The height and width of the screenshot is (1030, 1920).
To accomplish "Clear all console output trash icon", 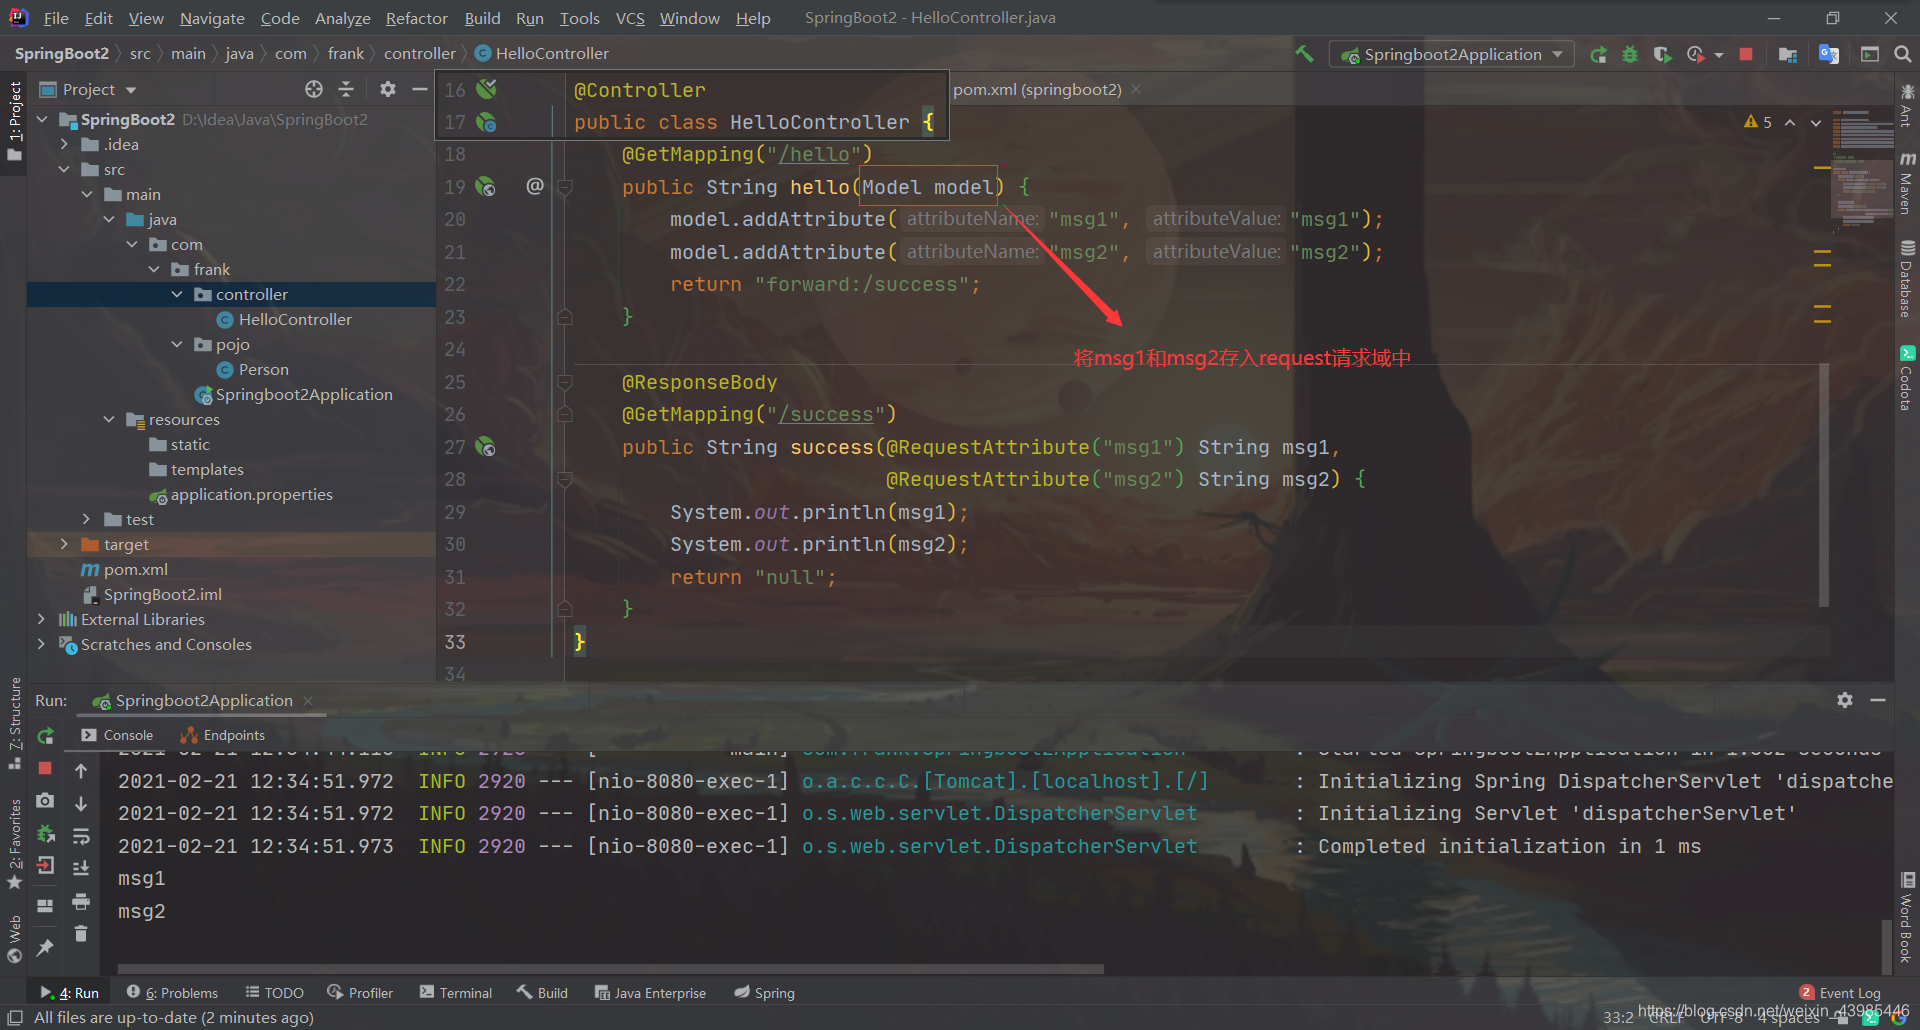I will tap(81, 934).
